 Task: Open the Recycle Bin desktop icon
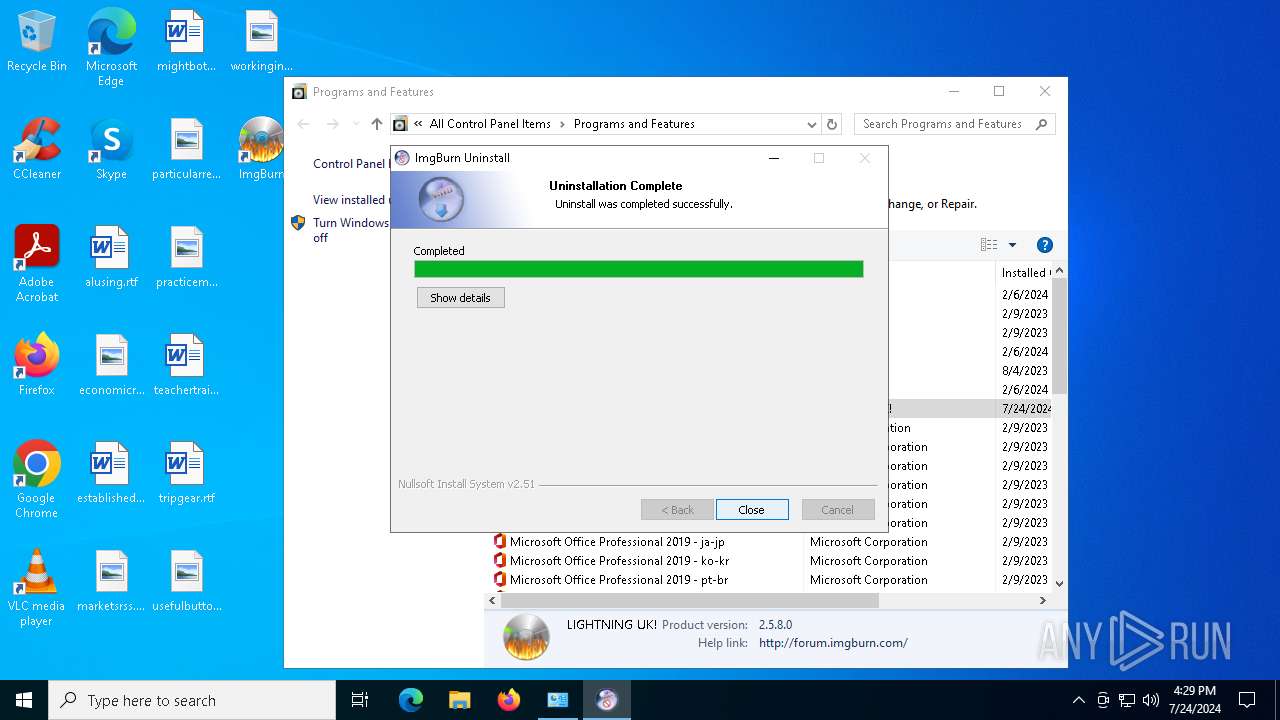(x=37, y=42)
